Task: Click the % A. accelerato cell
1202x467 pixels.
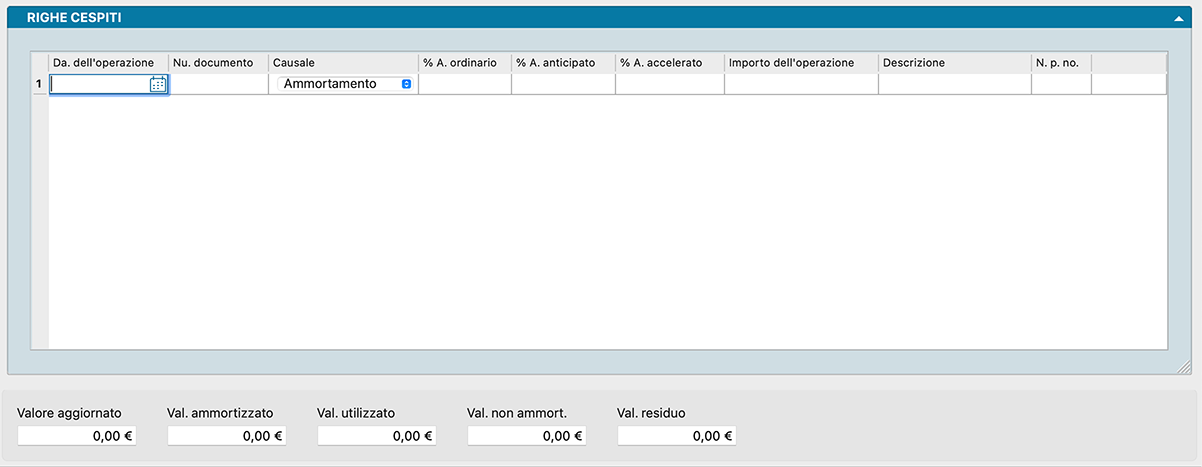Action: click(x=669, y=85)
